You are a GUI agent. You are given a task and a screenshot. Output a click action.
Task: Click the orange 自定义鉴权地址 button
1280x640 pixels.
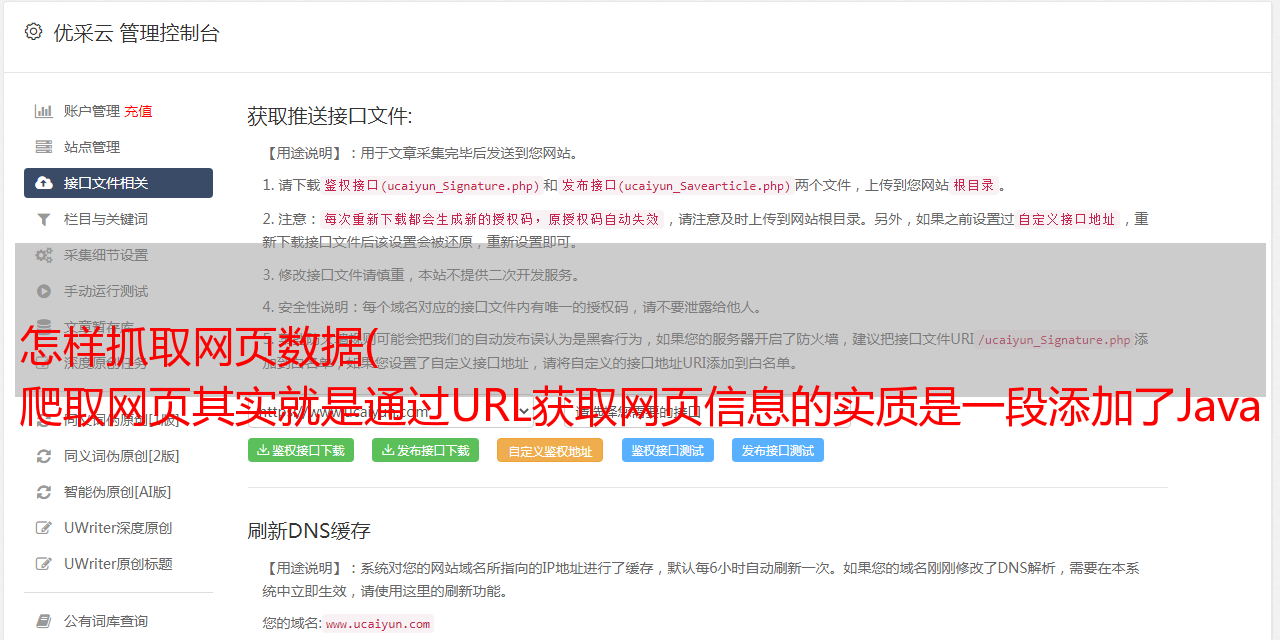(550, 450)
